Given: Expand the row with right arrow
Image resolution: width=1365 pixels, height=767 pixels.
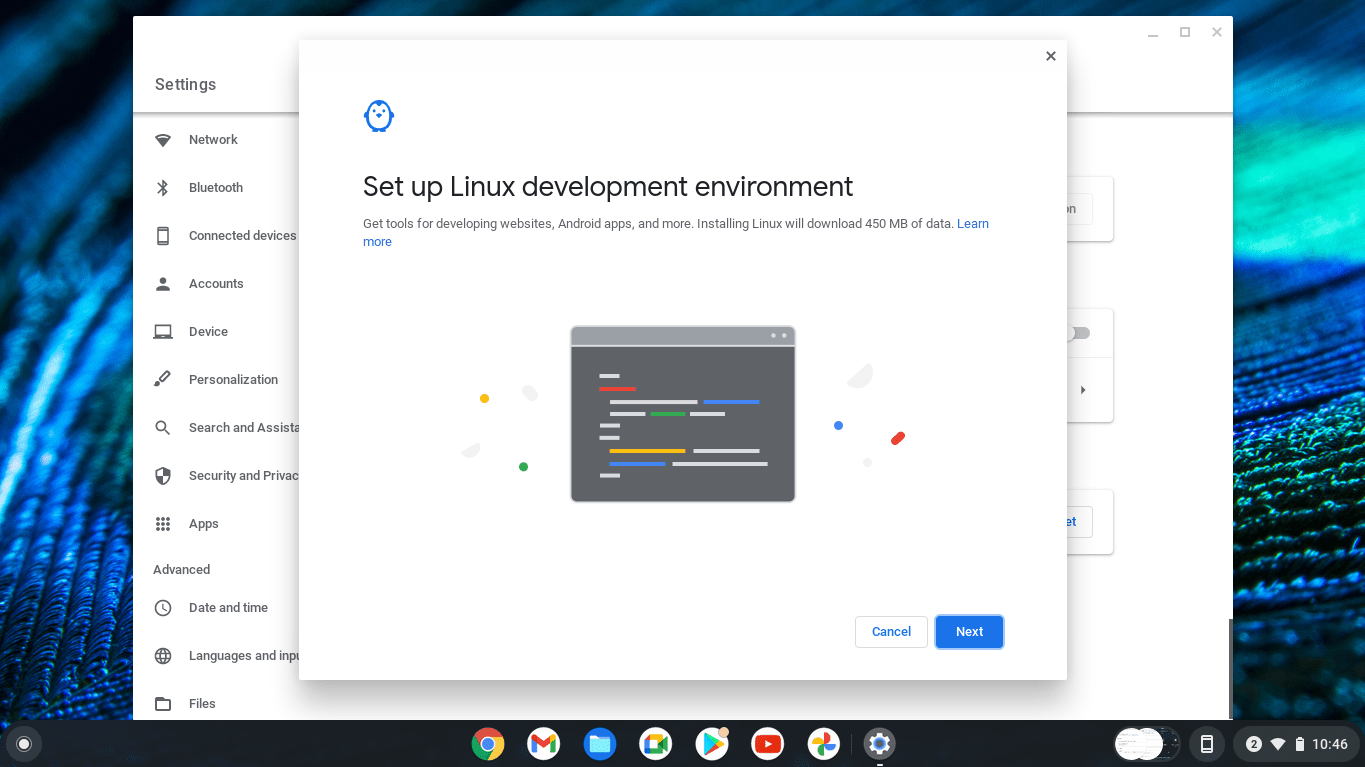Looking at the screenshot, I should tap(1083, 390).
